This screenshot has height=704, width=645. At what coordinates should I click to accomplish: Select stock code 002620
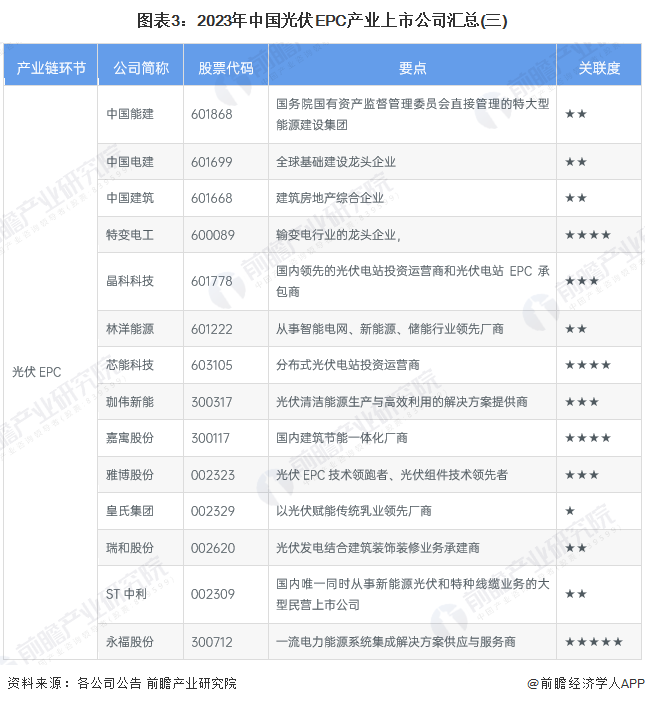pos(213,548)
